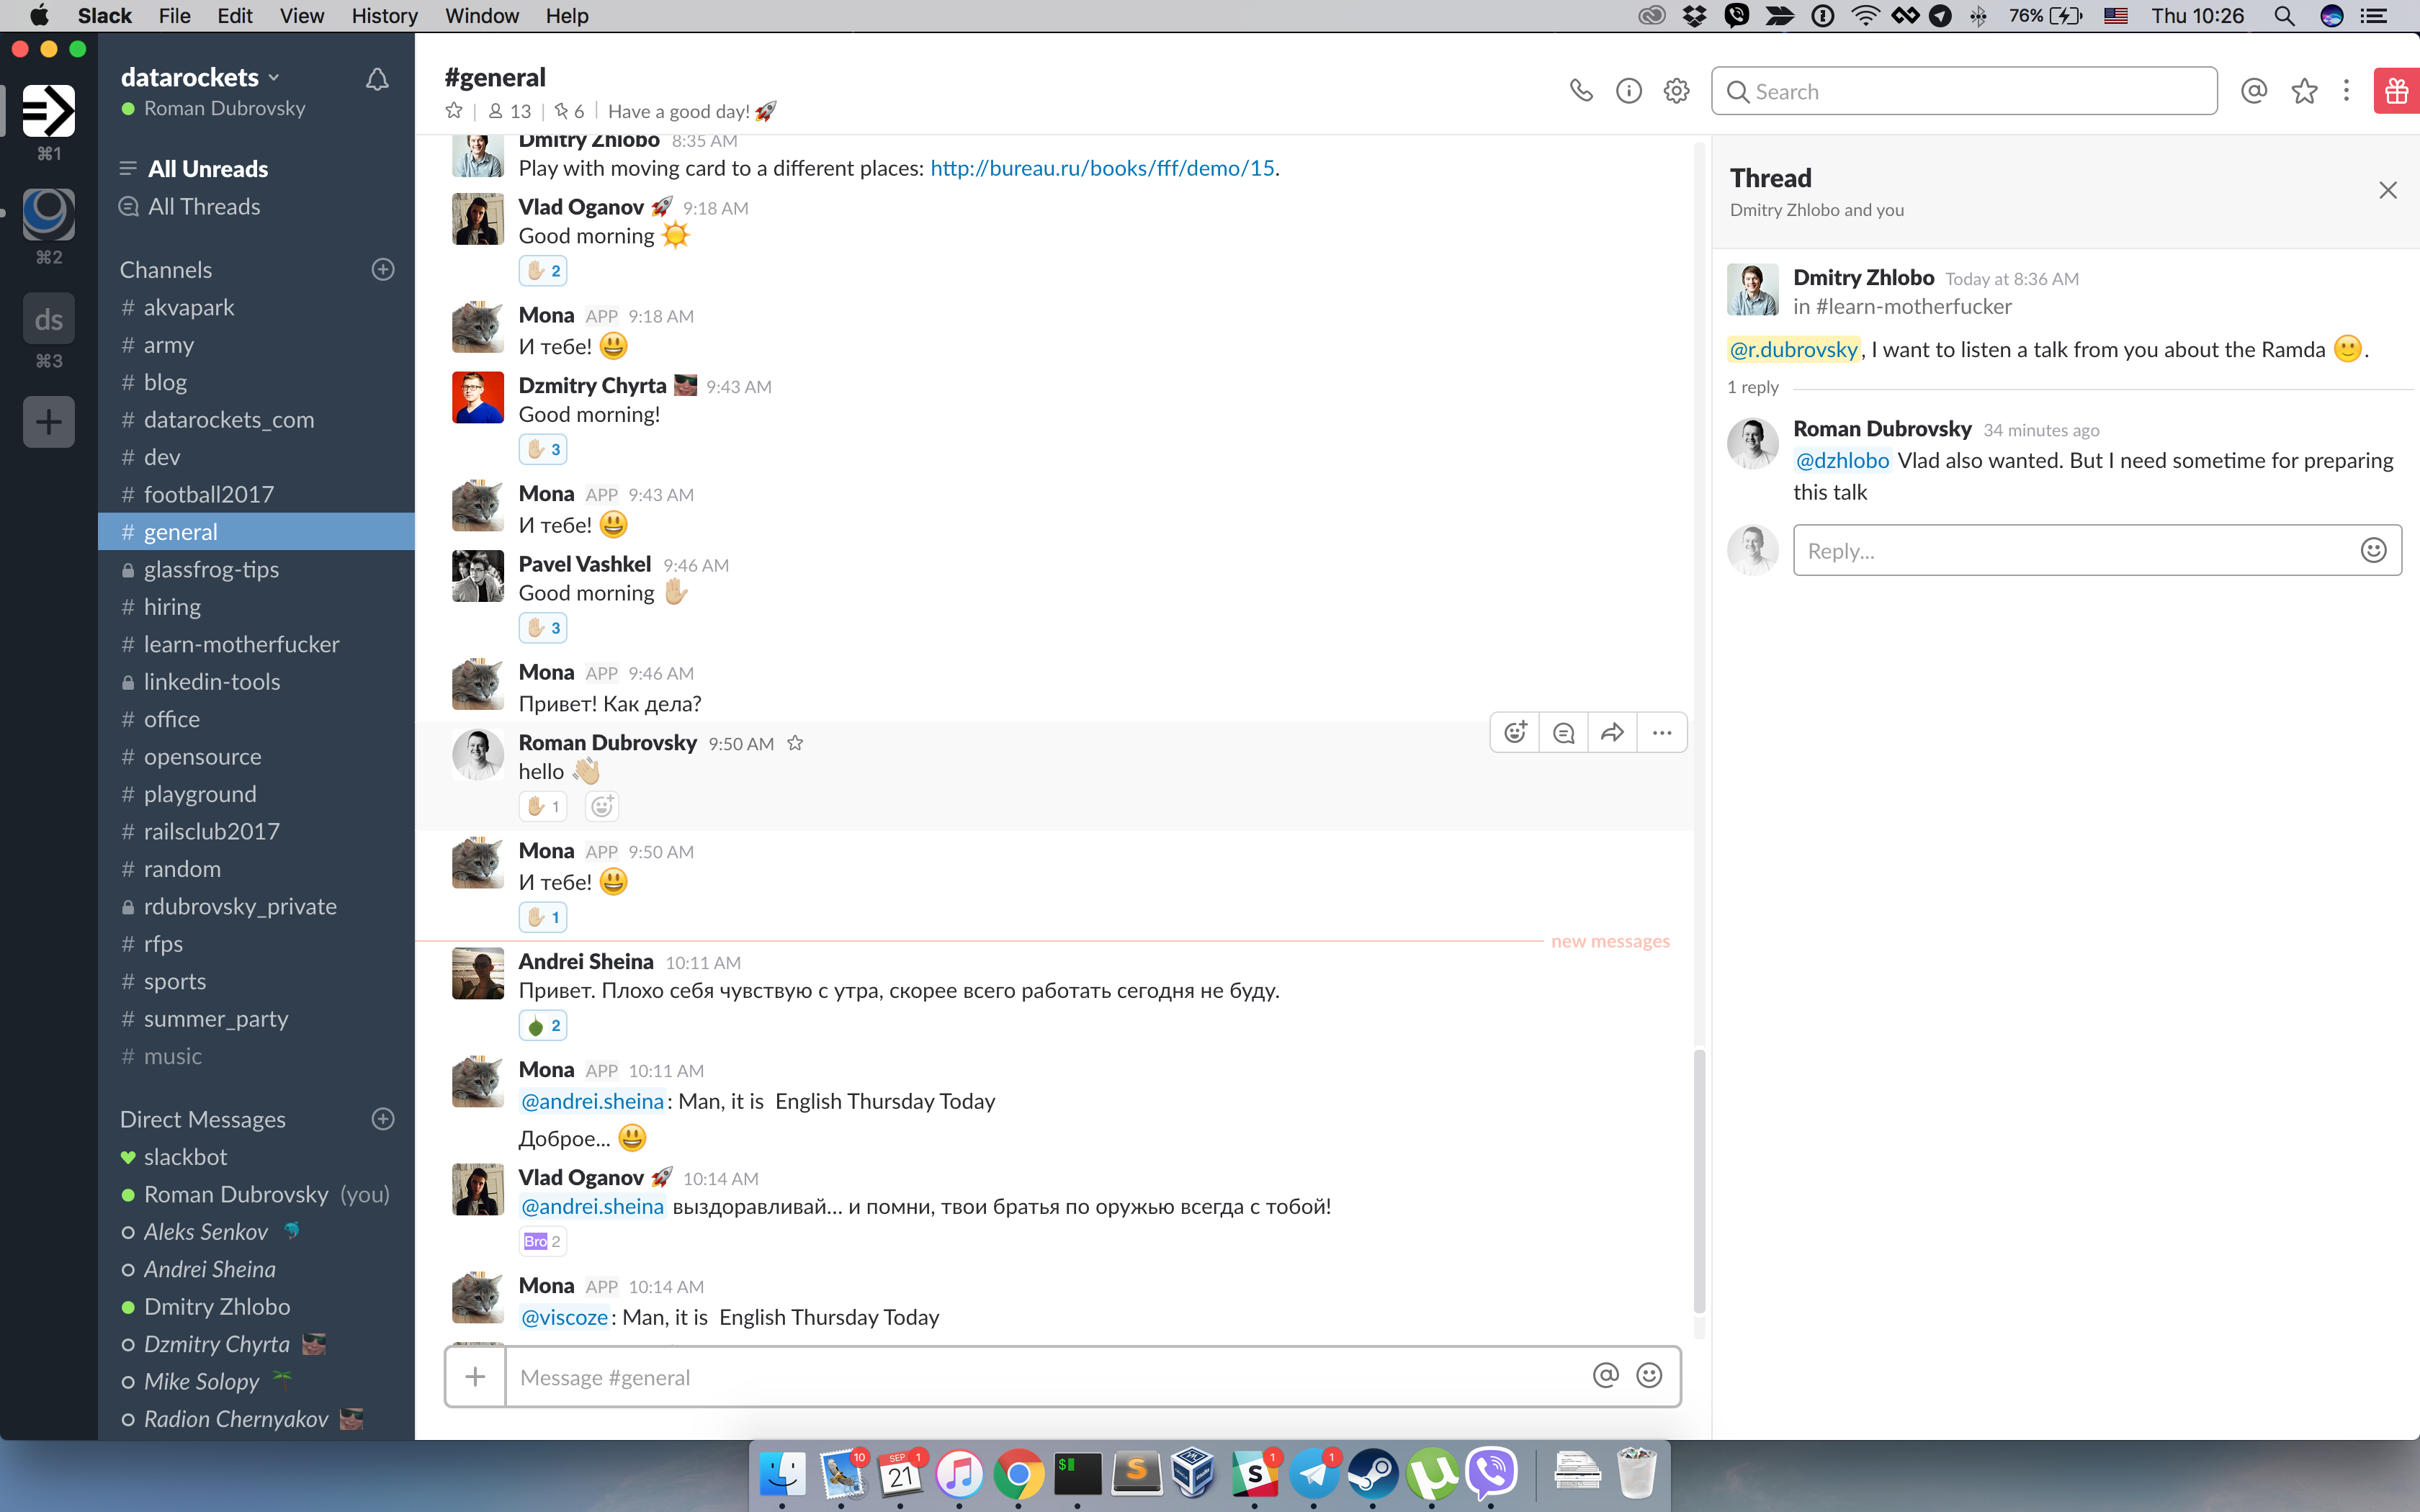Open more actions on the hello message
This screenshot has width=2420, height=1512.
point(1661,733)
